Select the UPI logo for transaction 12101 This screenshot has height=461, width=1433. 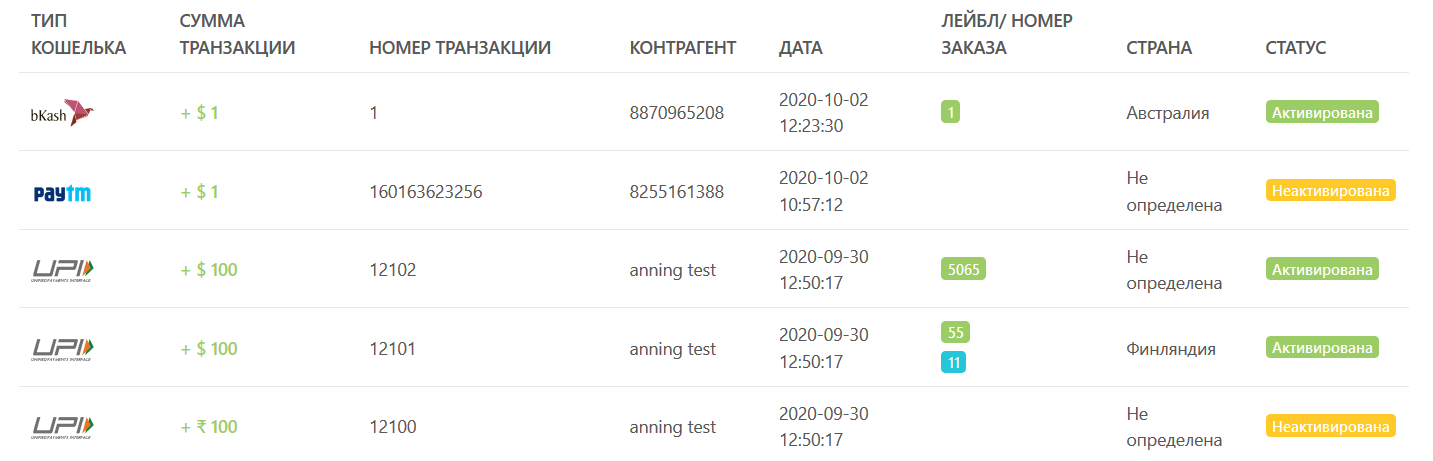[62, 348]
